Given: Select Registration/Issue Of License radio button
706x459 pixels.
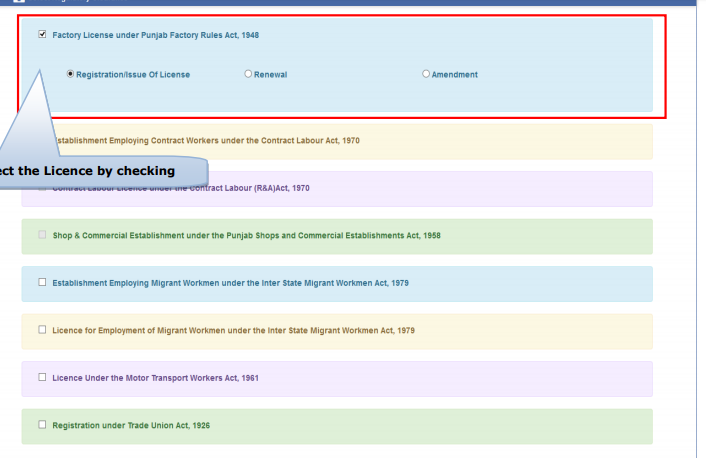Looking at the screenshot, I should coord(70,74).
